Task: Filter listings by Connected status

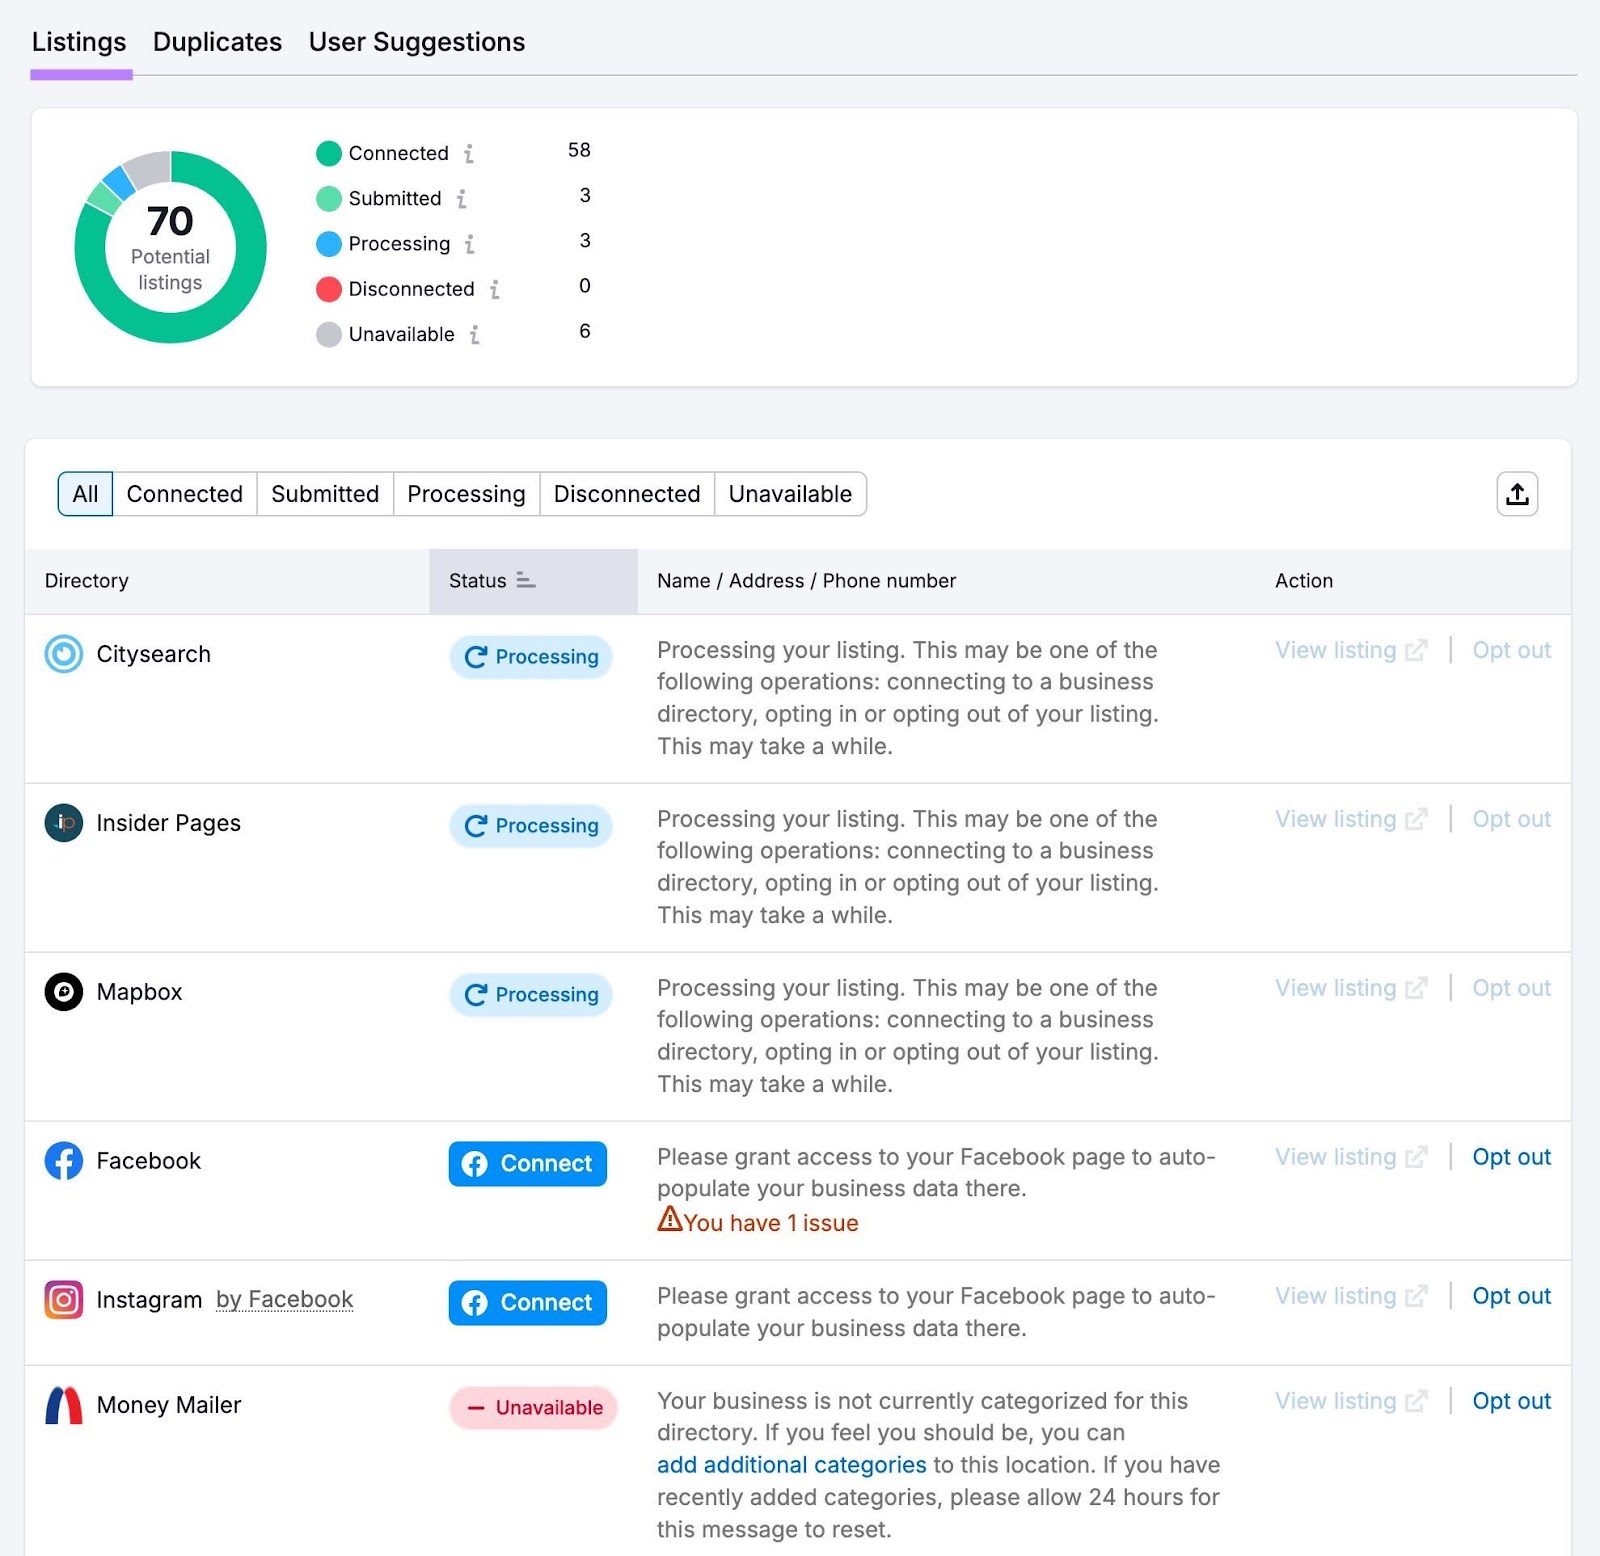Action: [x=184, y=494]
